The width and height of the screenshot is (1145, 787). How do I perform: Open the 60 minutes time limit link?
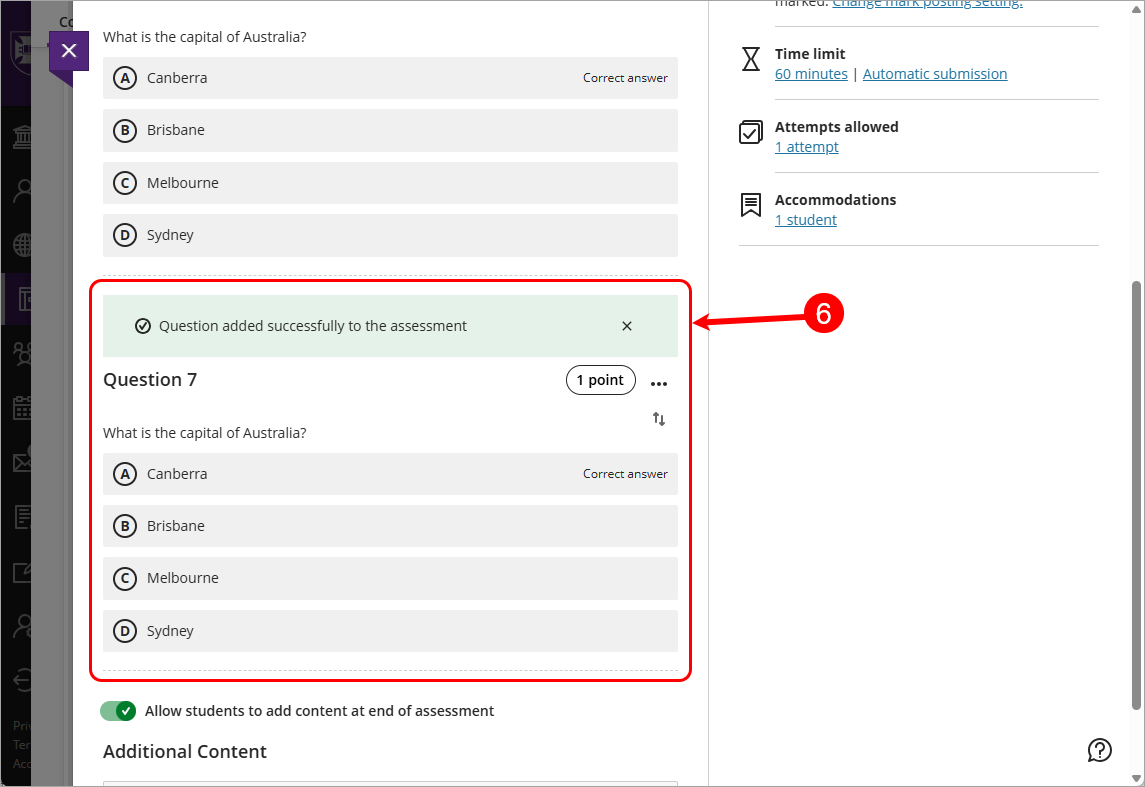tap(811, 74)
